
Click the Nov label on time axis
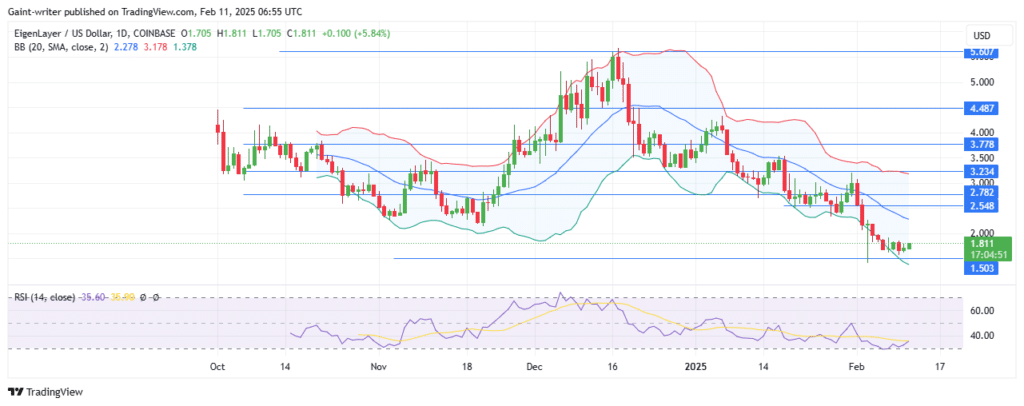(x=378, y=367)
